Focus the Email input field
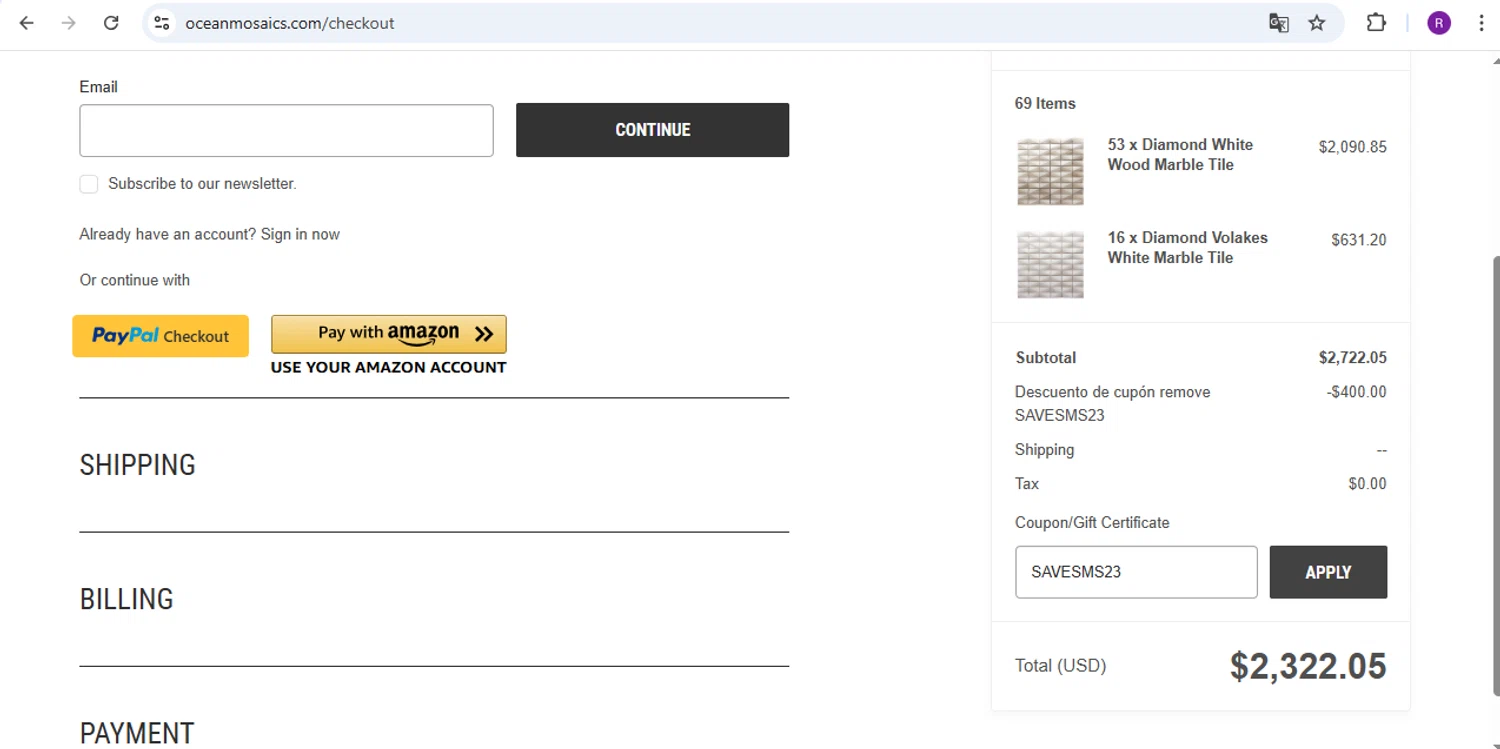The image size is (1500, 749). point(286,130)
